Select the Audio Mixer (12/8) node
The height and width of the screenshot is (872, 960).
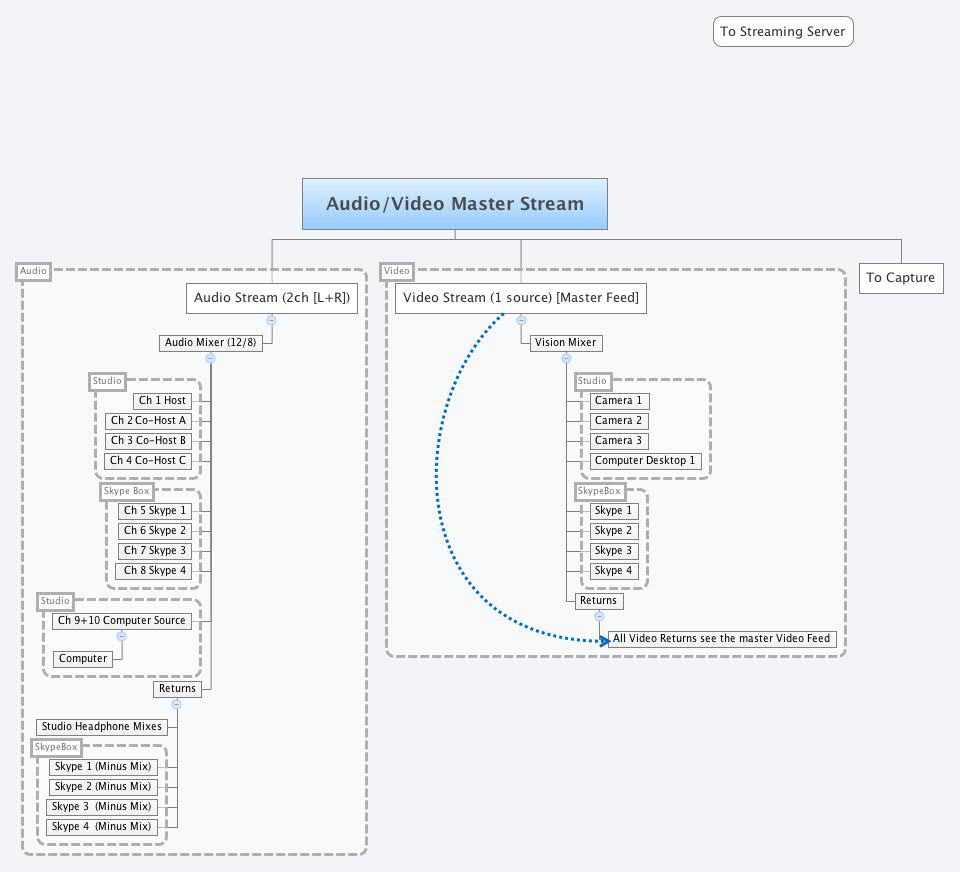211,343
